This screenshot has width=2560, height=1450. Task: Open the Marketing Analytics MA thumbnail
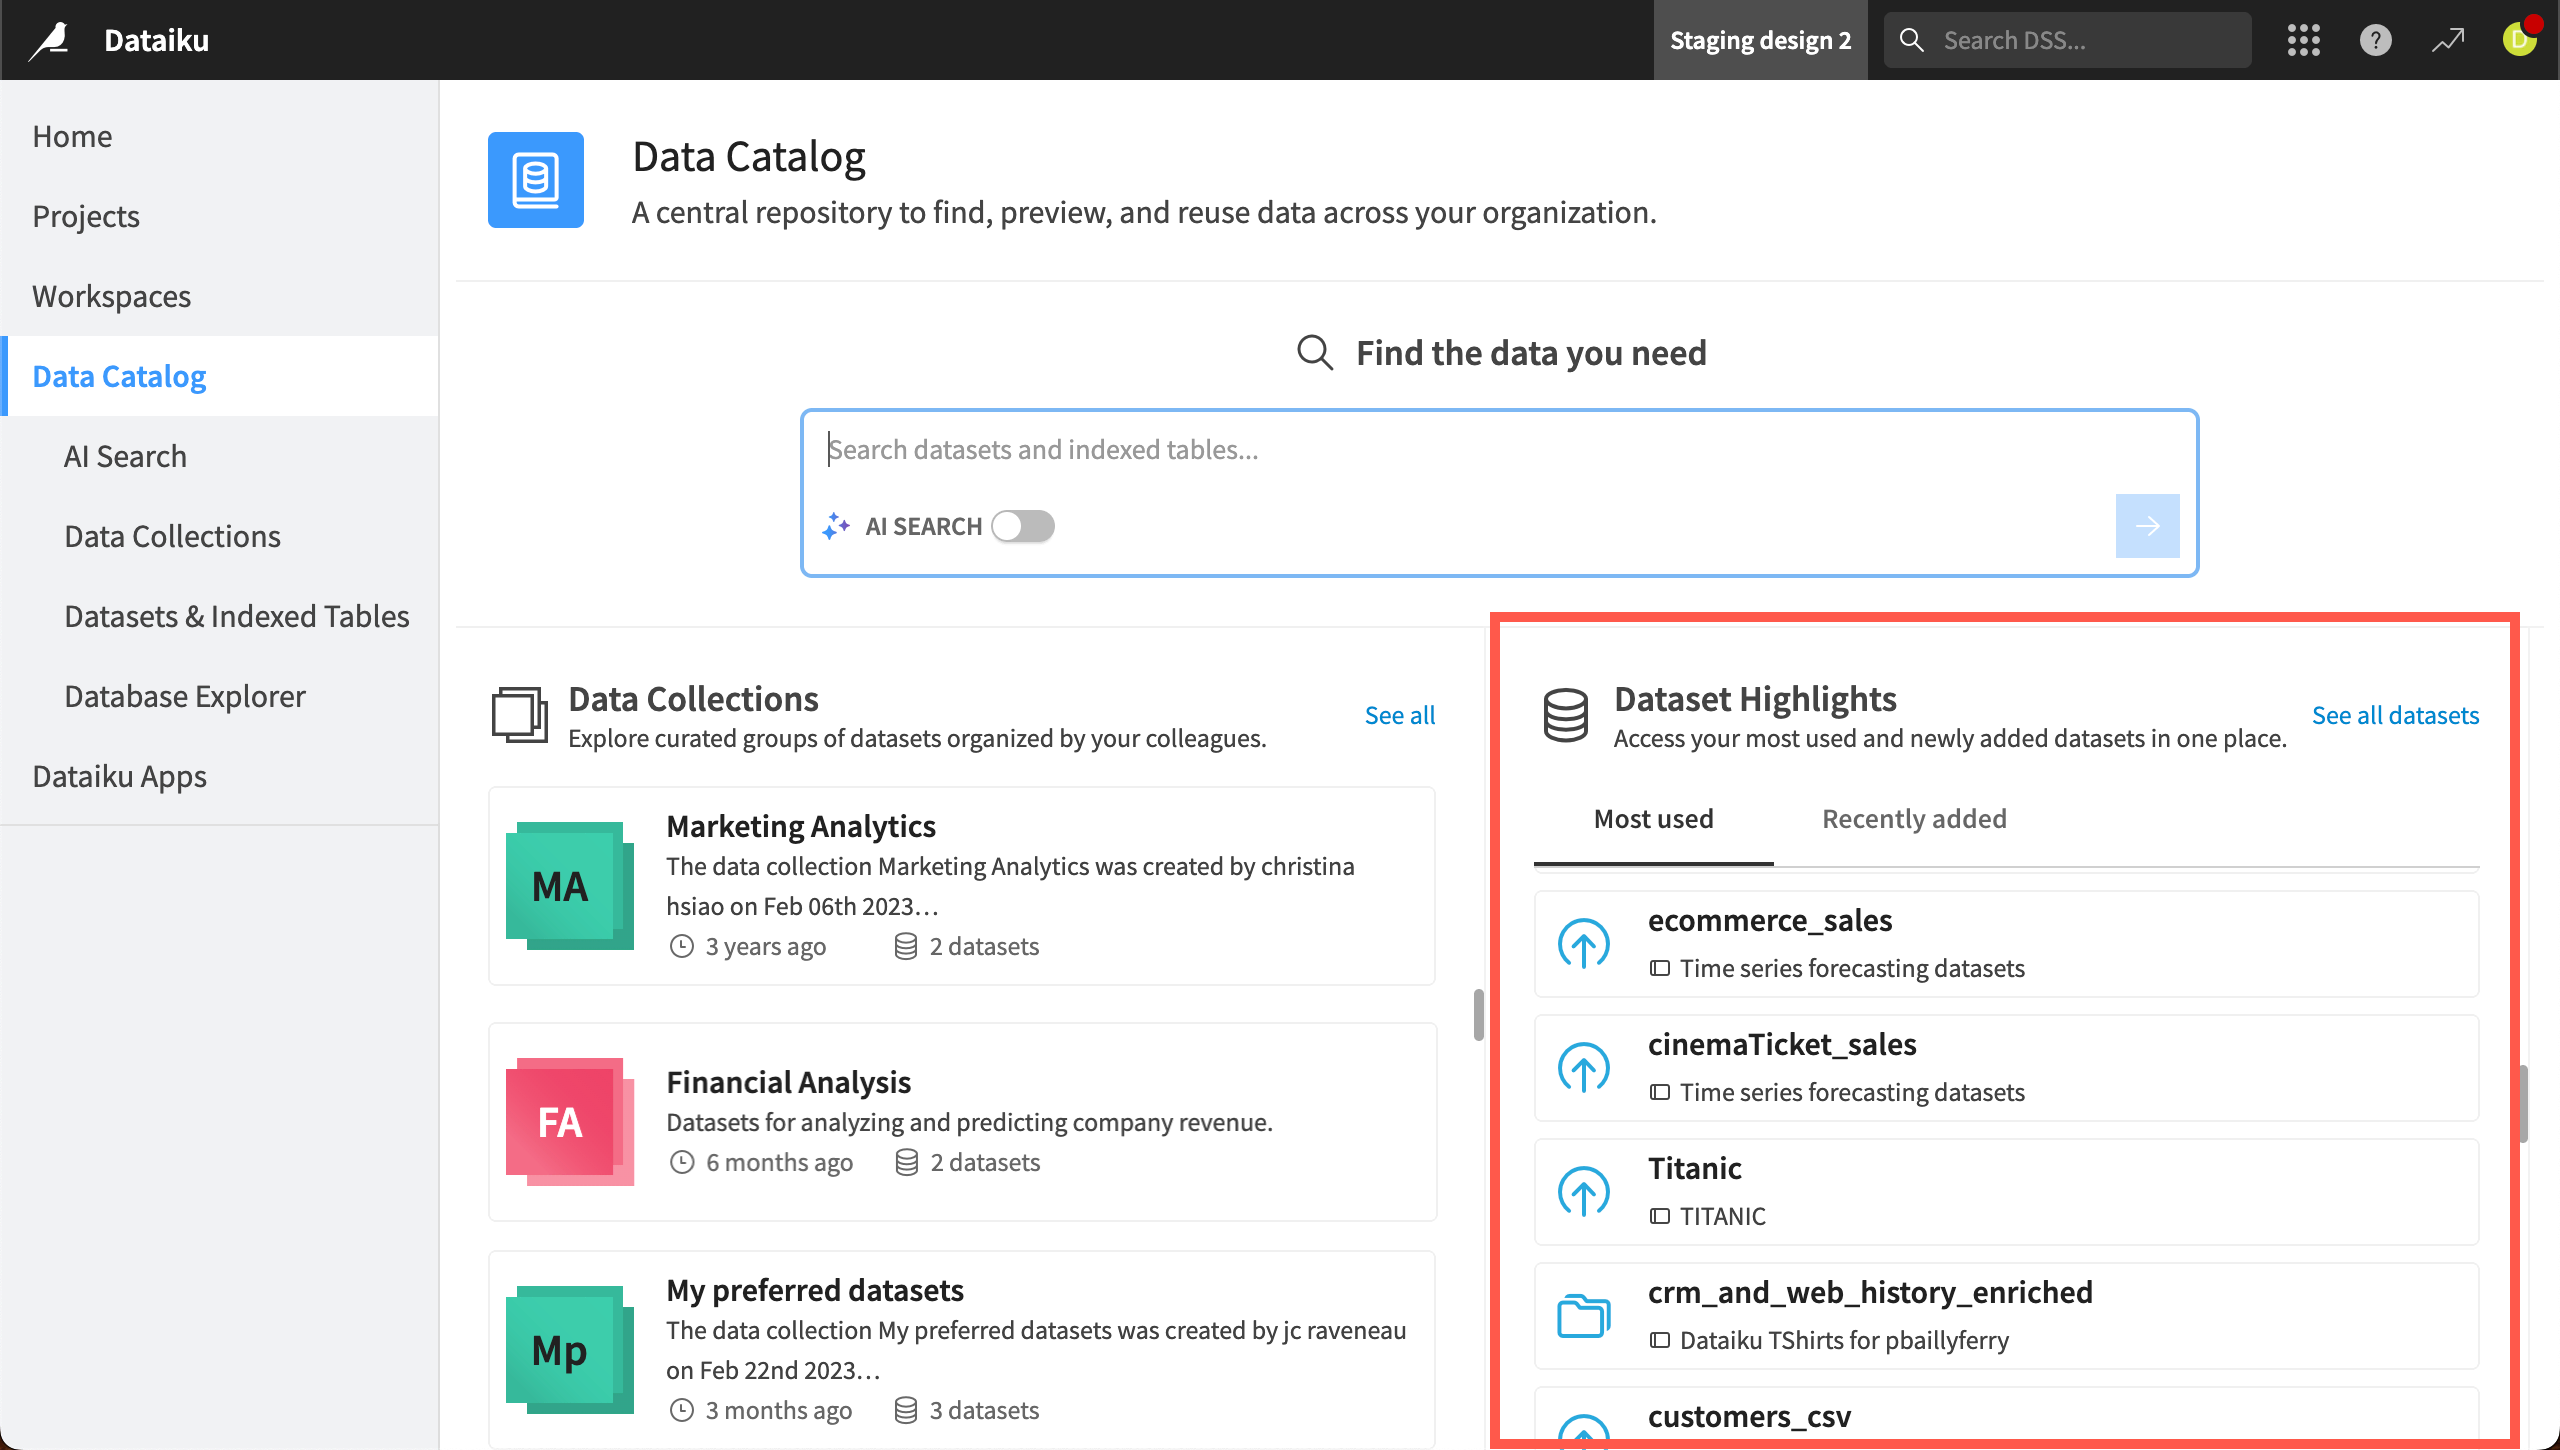tap(569, 885)
